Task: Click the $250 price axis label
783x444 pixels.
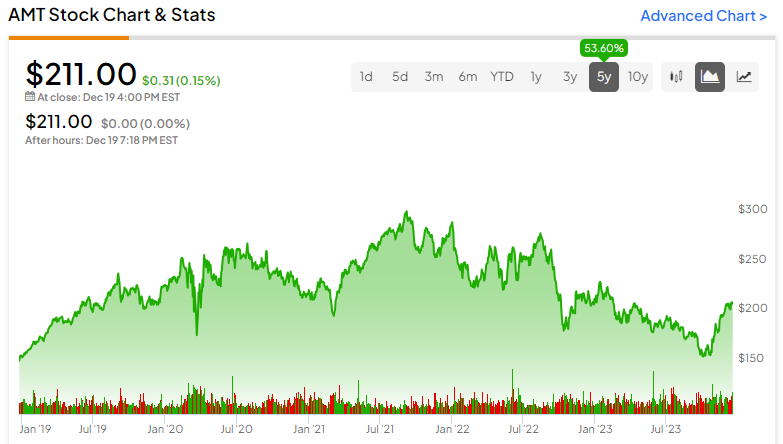Action: pyautogui.click(x=753, y=259)
